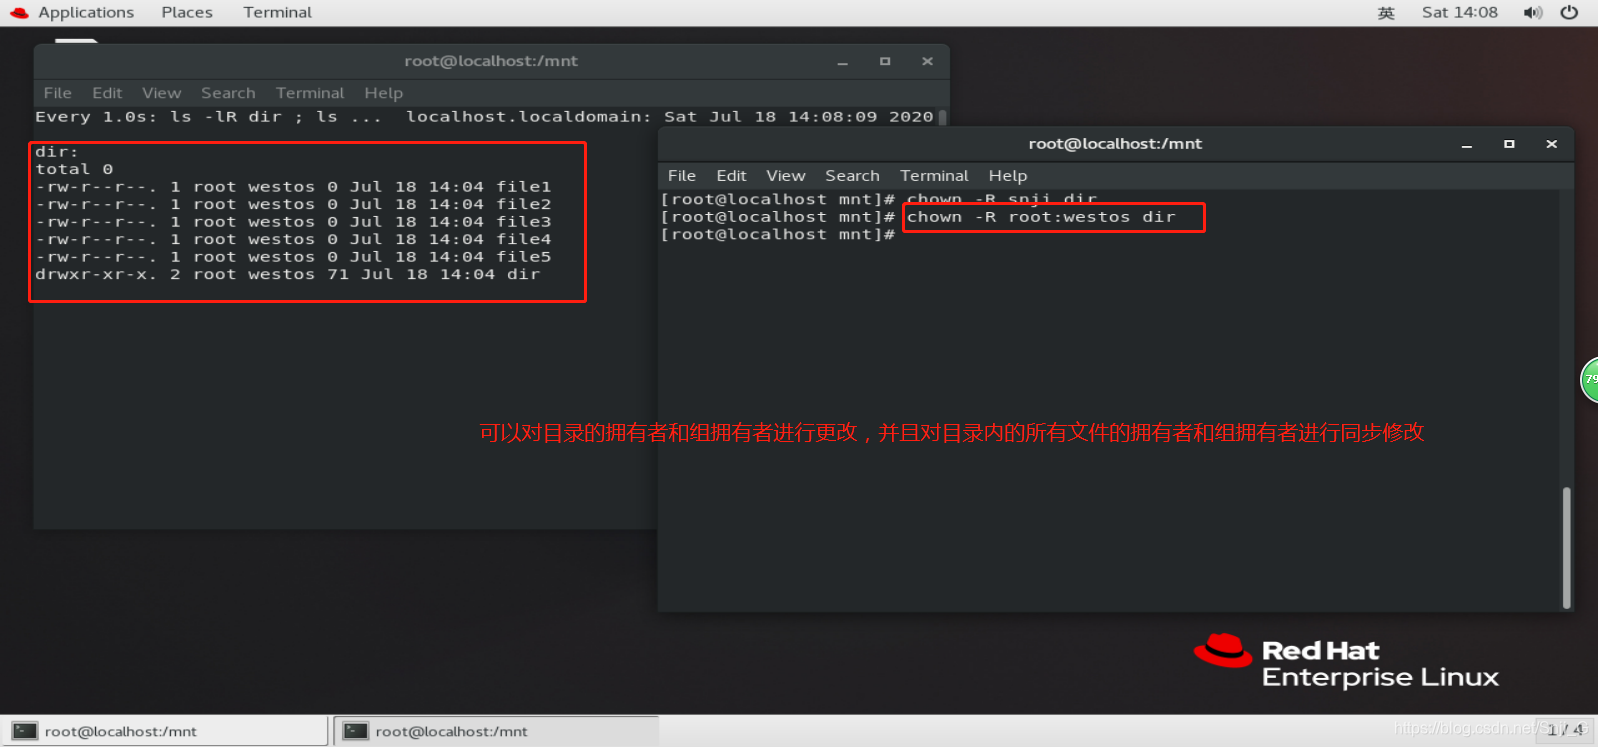
Task: Open the Places menu
Action: (187, 12)
